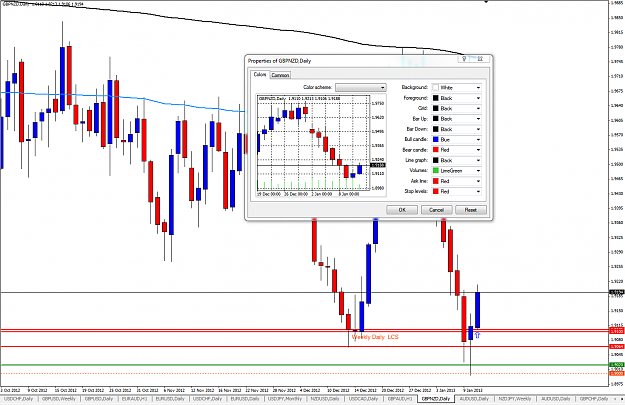
Task: Open the Bar Up color dropdown
Action: [x=456, y=118]
